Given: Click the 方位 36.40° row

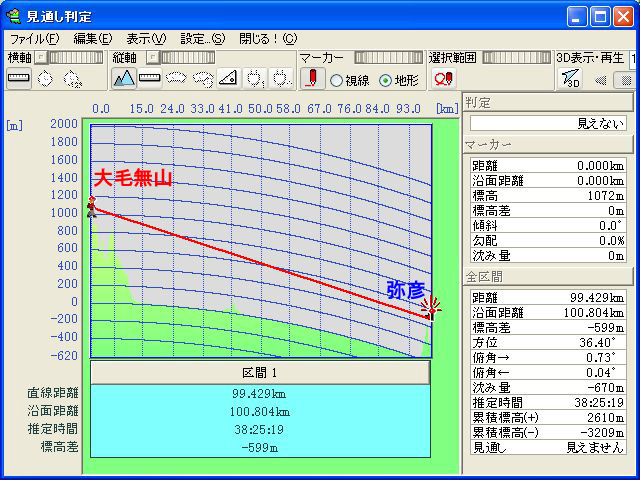Looking at the screenshot, I should pos(548,342).
